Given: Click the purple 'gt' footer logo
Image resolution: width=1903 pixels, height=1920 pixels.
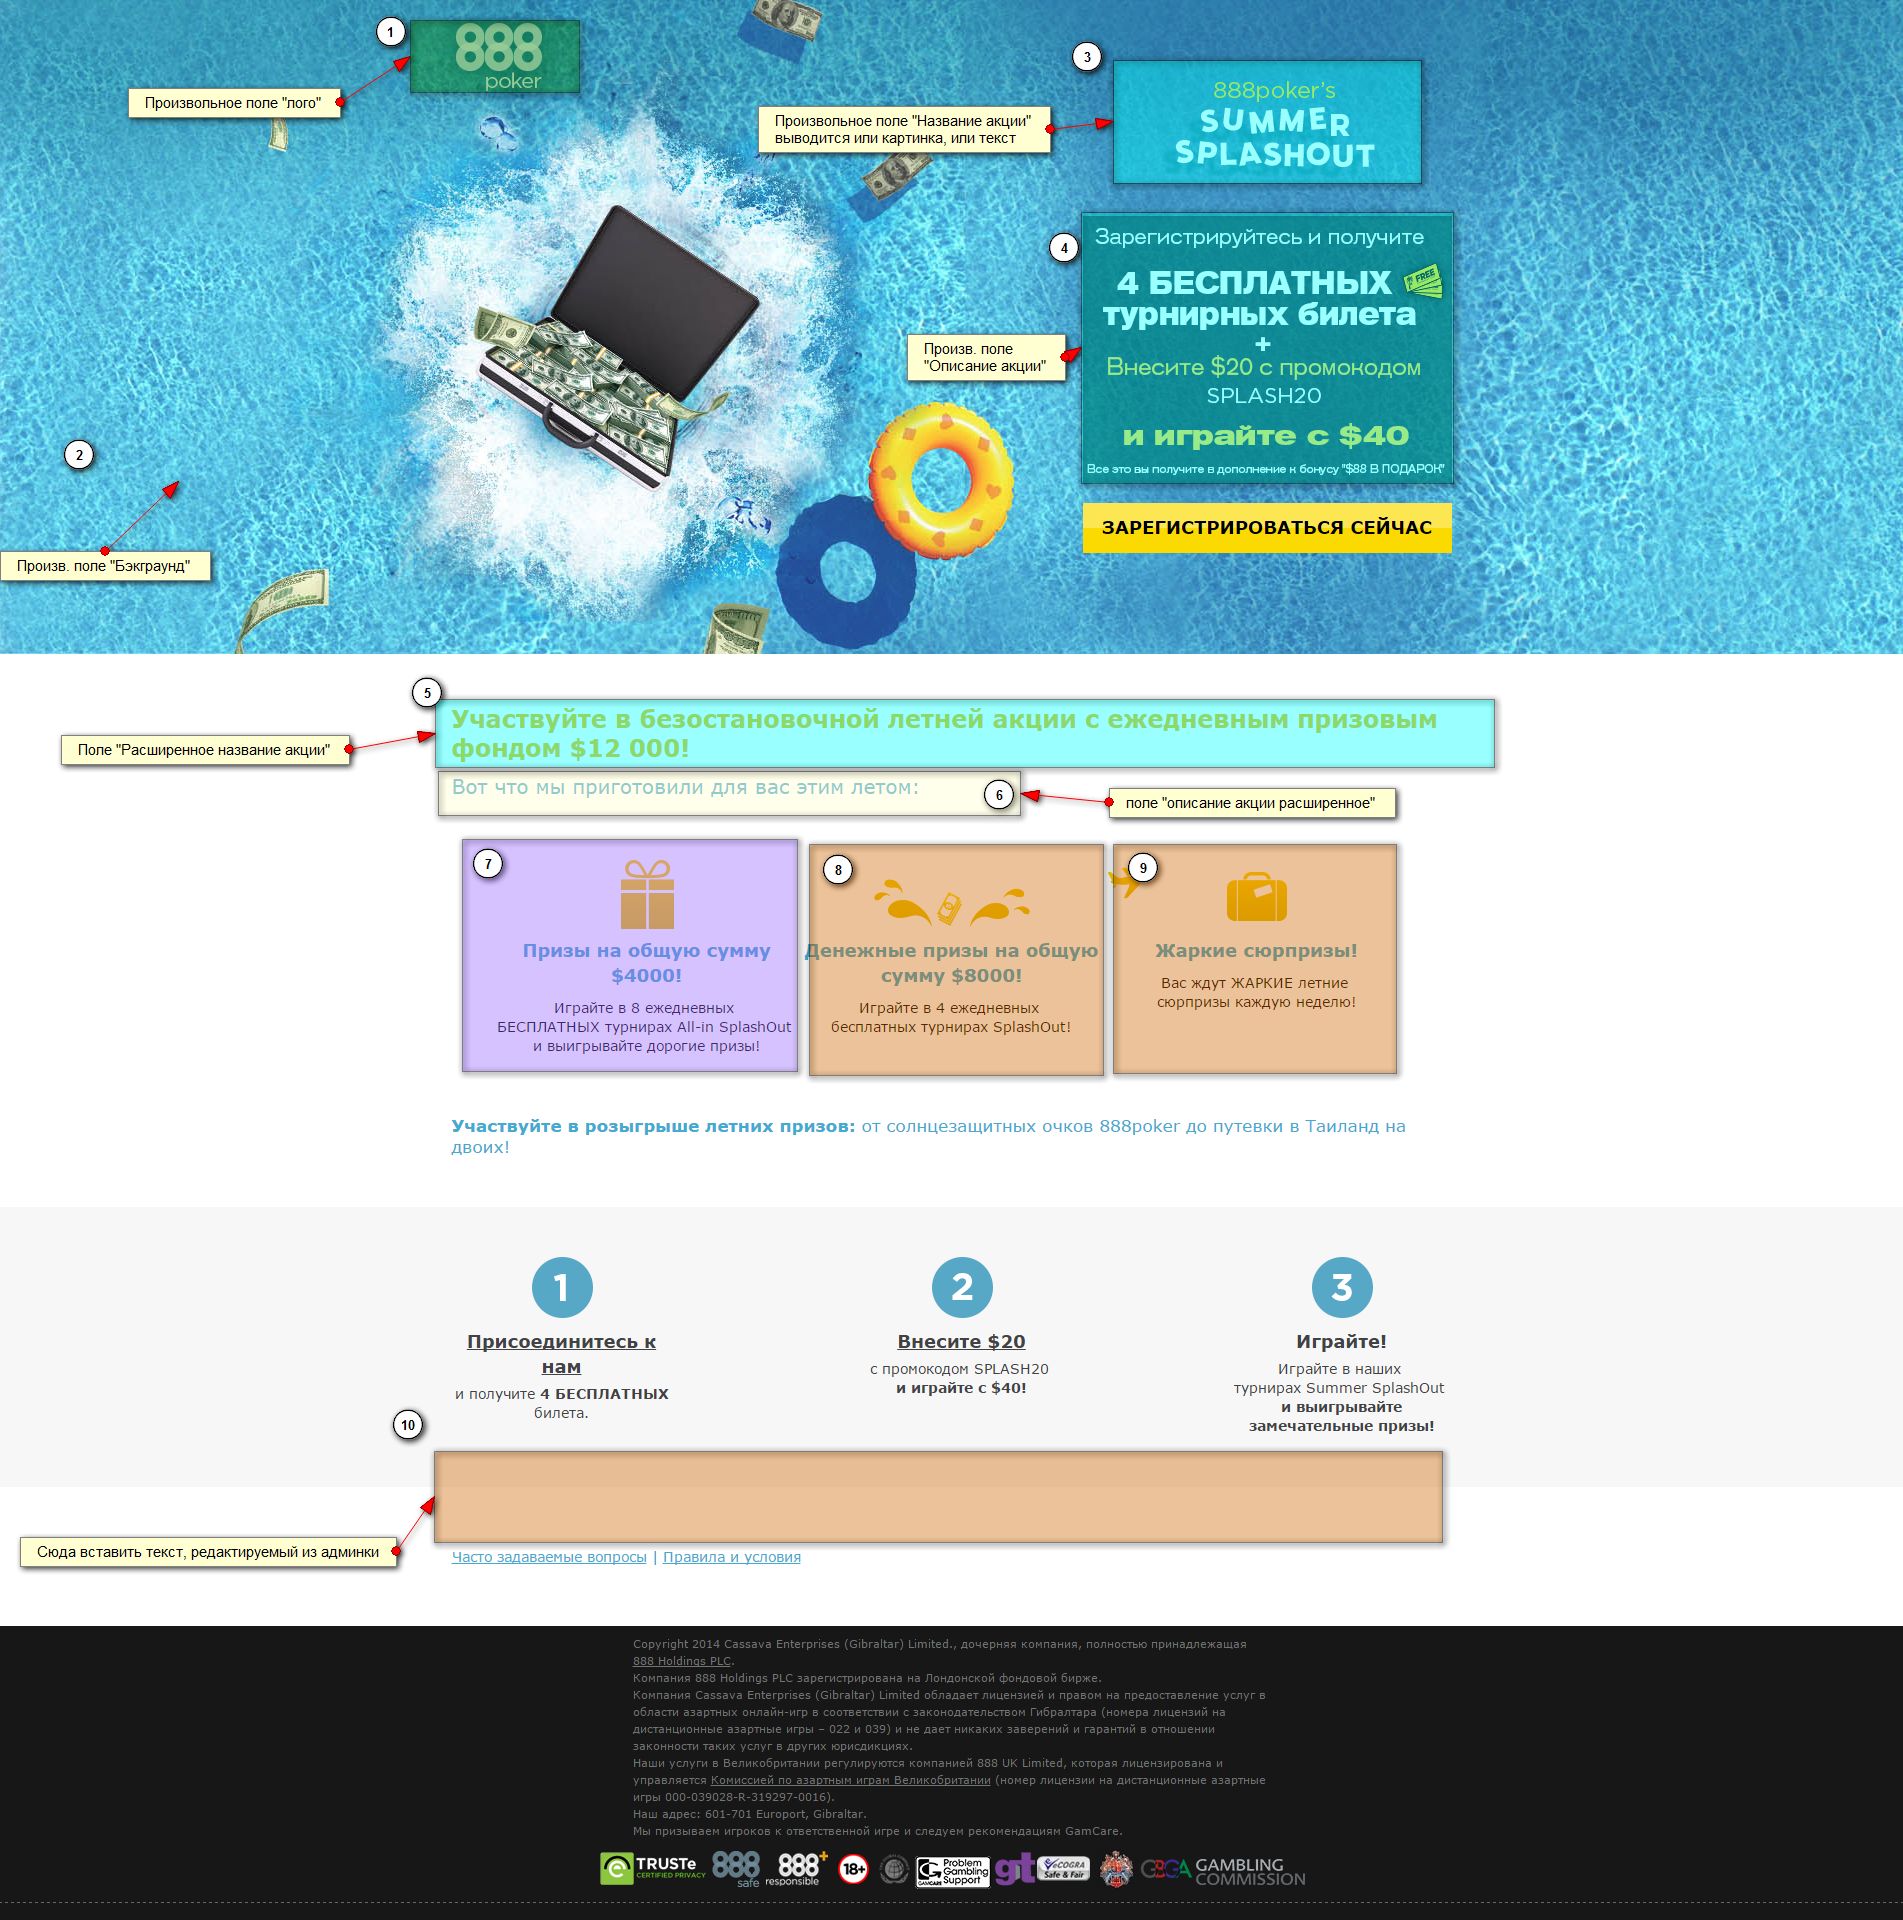Looking at the screenshot, I should click(1013, 1868).
